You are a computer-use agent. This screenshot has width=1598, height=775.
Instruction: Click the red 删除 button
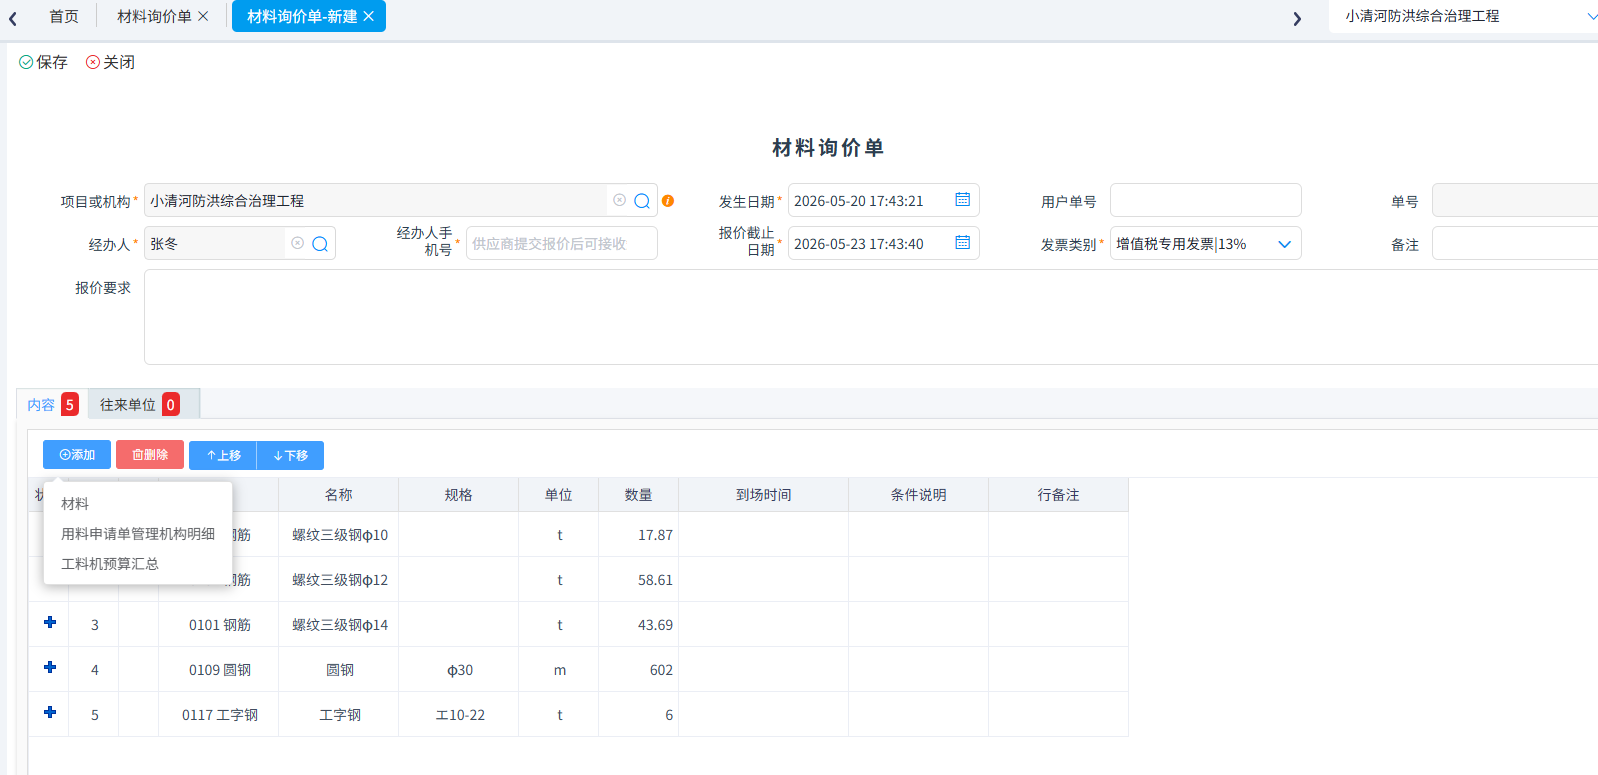(x=150, y=455)
